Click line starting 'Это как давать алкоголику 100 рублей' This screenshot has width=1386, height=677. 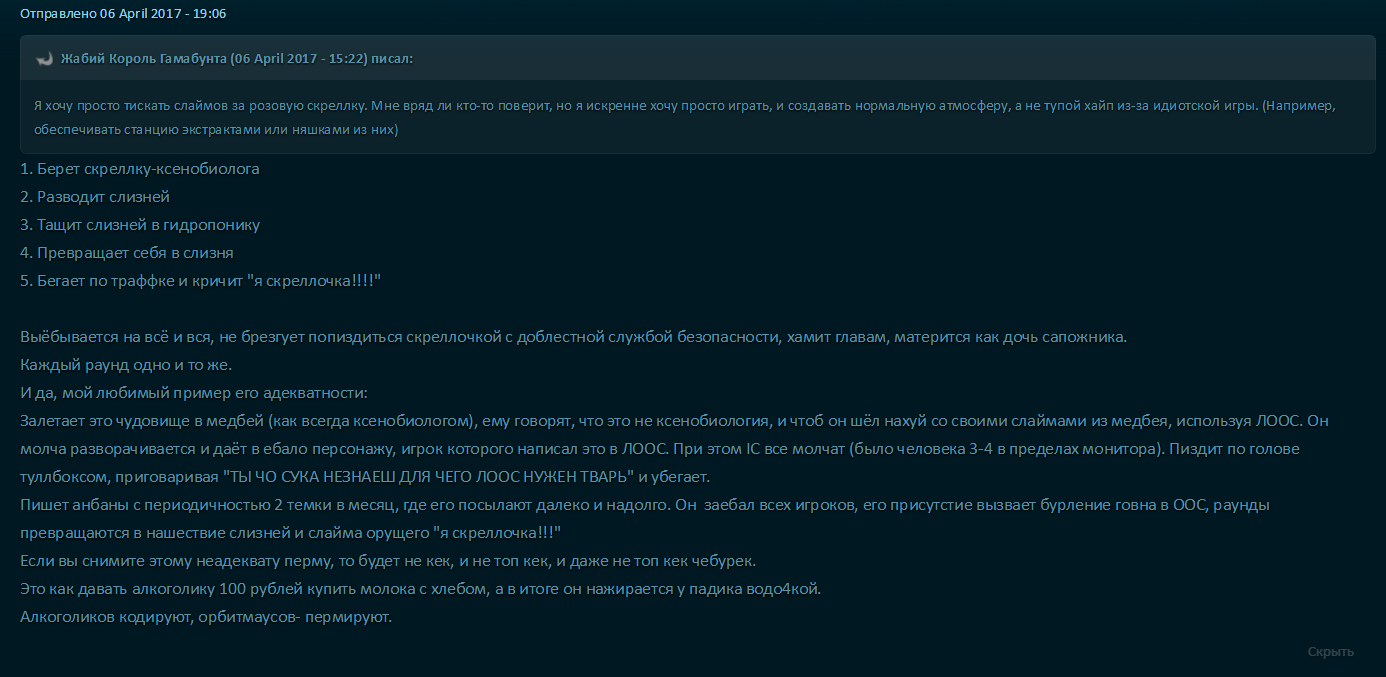click(420, 588)
